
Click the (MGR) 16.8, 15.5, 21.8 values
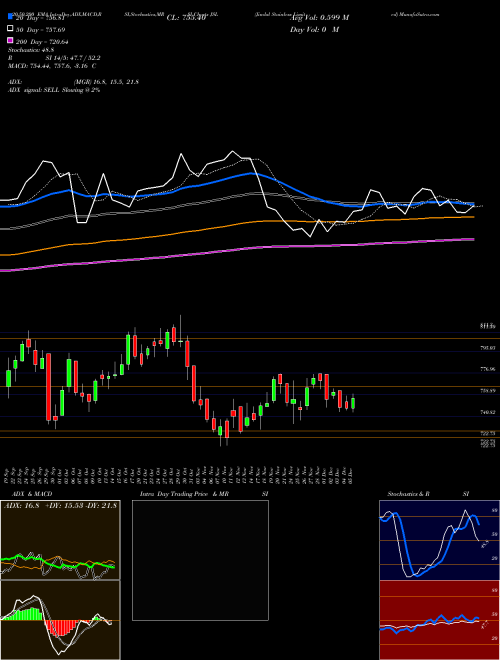(106, 82)
